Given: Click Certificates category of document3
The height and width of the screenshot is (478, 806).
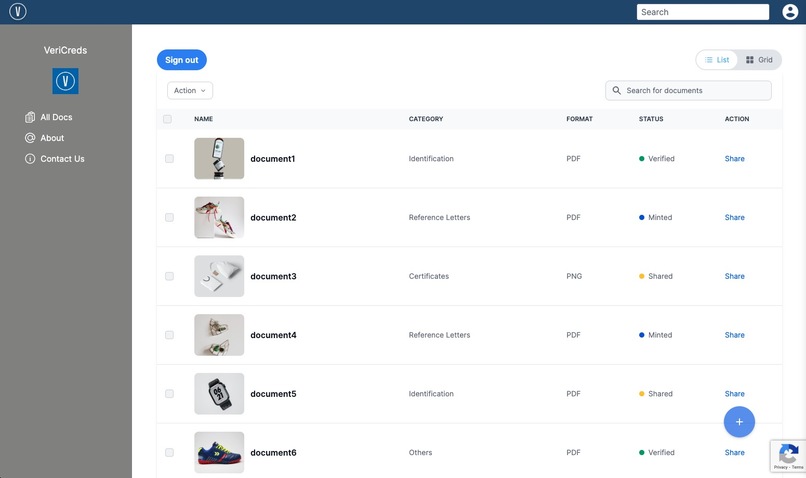Looking at the screenshot, I should coord(429,276).
